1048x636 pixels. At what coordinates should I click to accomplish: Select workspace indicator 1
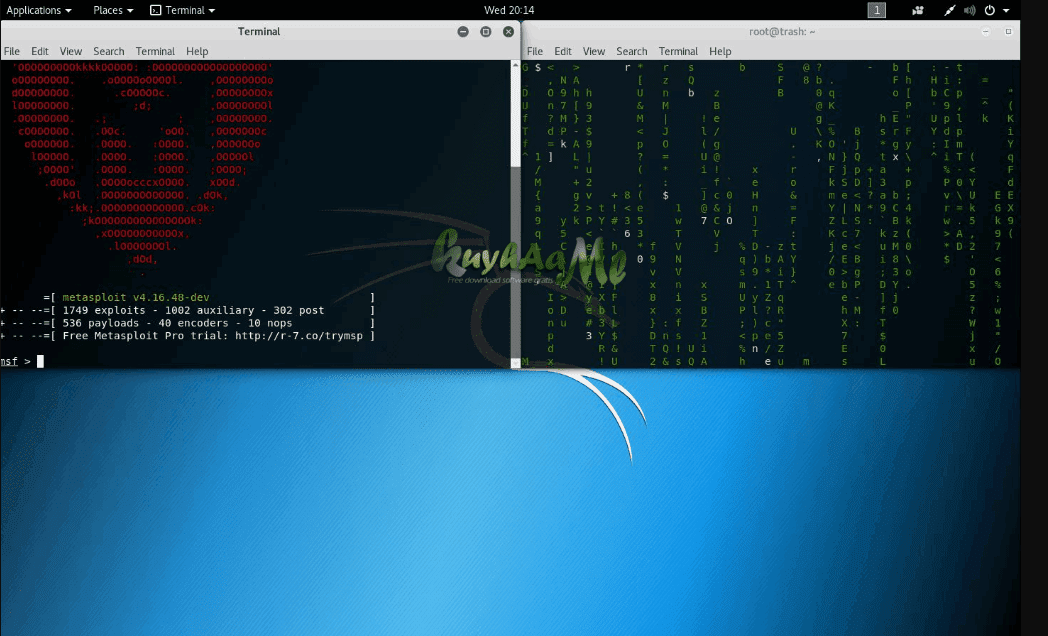(x=876, y=10)
